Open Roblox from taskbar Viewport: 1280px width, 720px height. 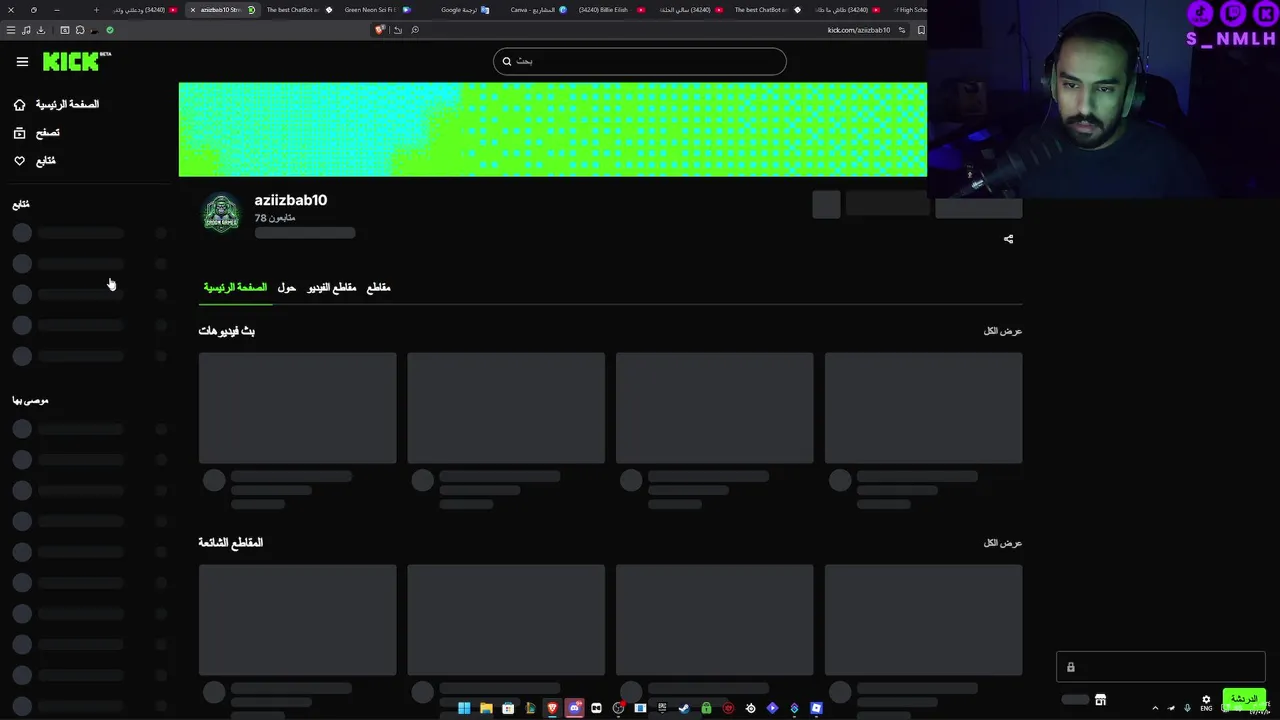pos(816,708)
